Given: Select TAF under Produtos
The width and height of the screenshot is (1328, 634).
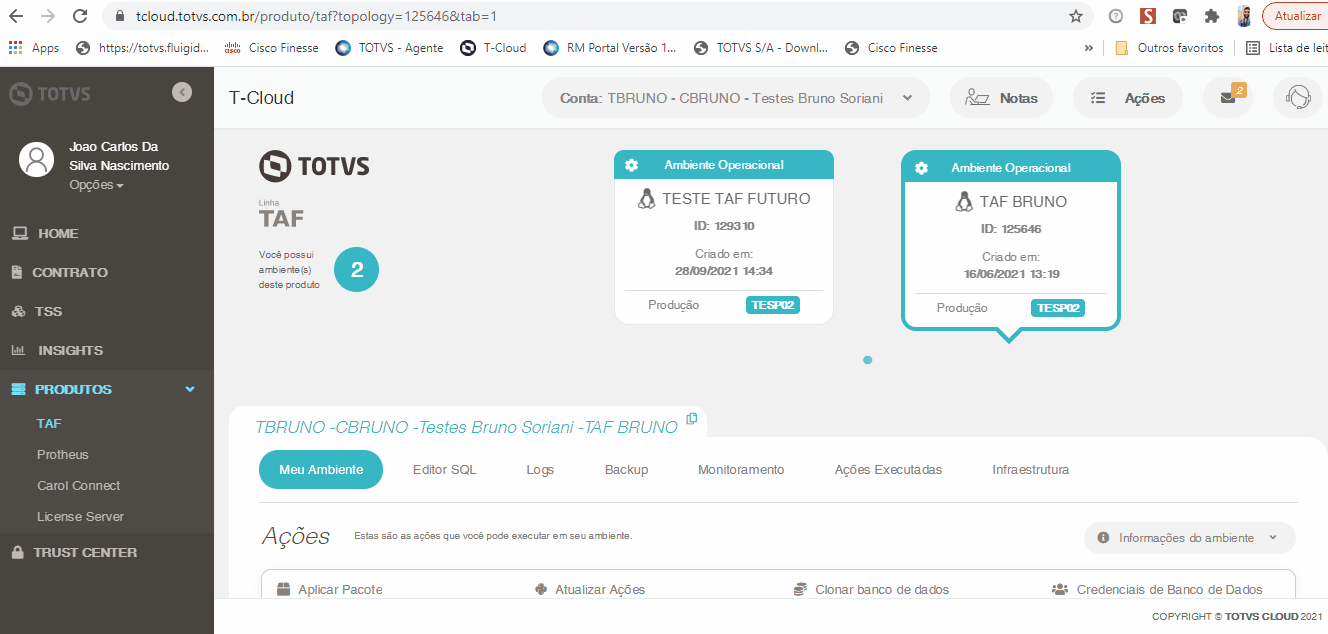Looking at the screenshot, I should [49, 423].
